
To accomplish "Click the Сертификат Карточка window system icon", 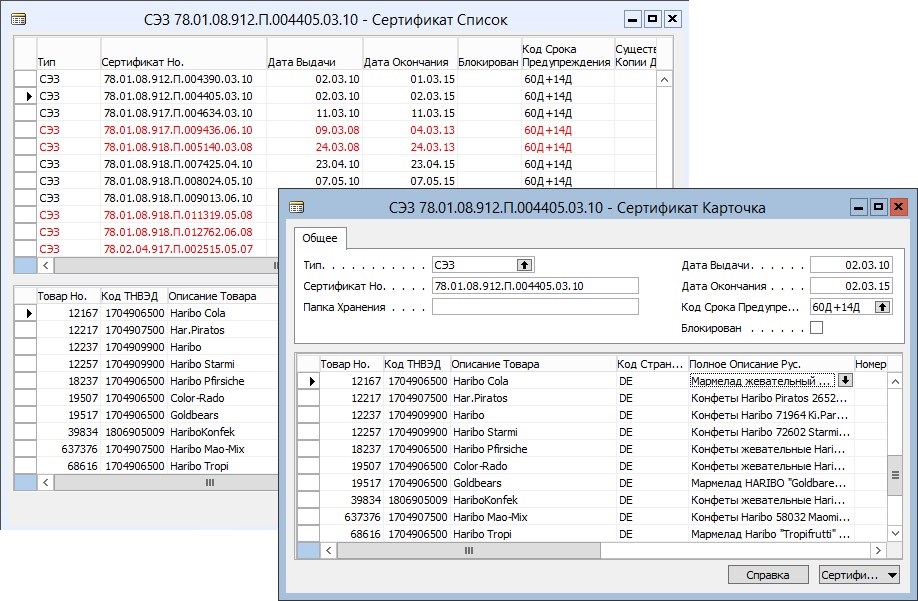I will tap(297, 207).
